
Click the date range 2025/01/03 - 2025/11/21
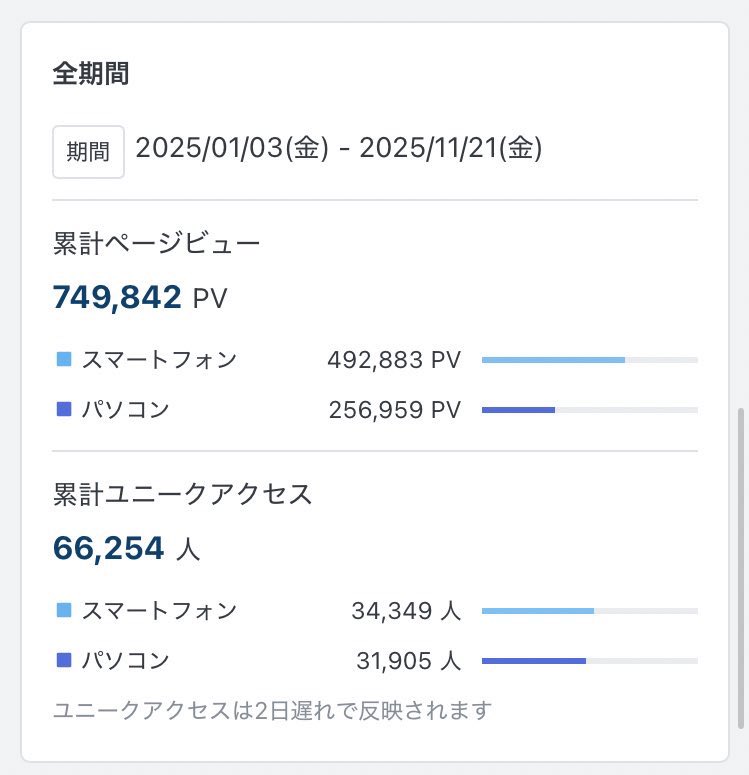pyautogui.click(x=338, y=149)
